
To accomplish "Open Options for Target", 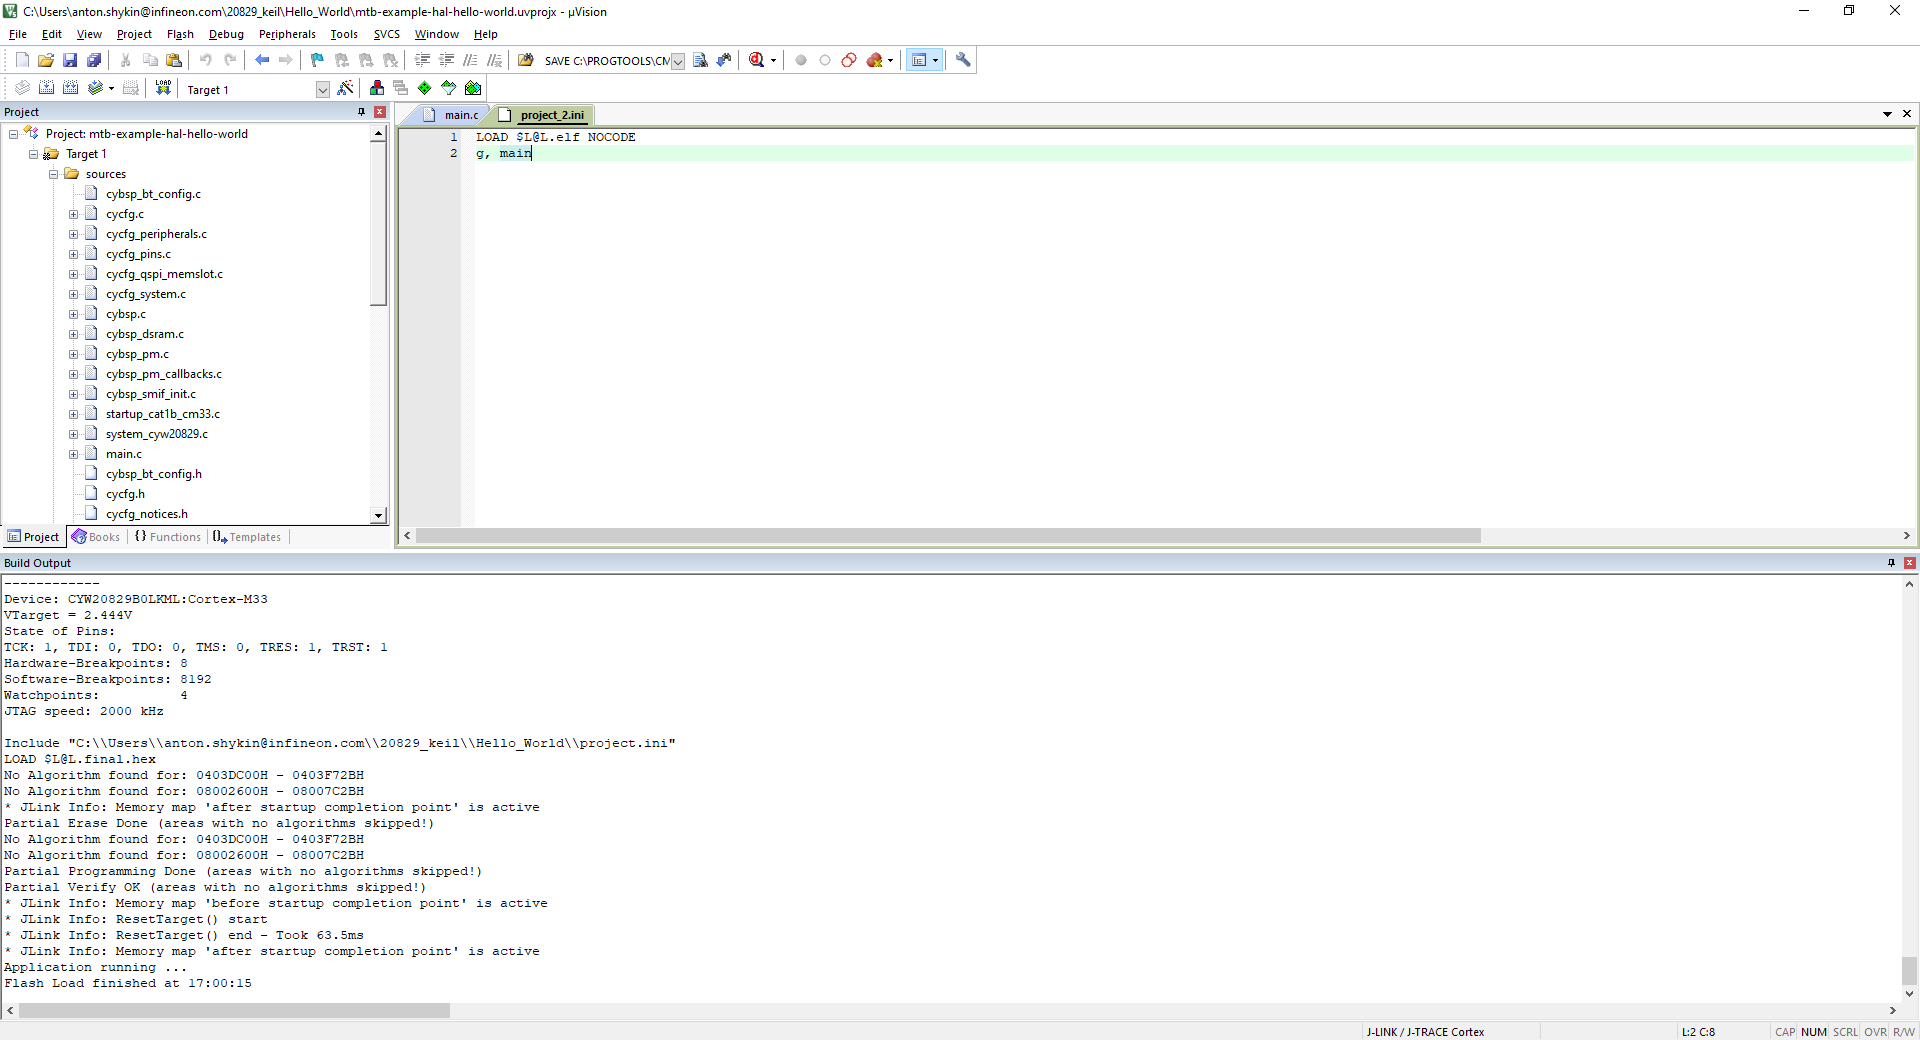I will tap(345, 88).
